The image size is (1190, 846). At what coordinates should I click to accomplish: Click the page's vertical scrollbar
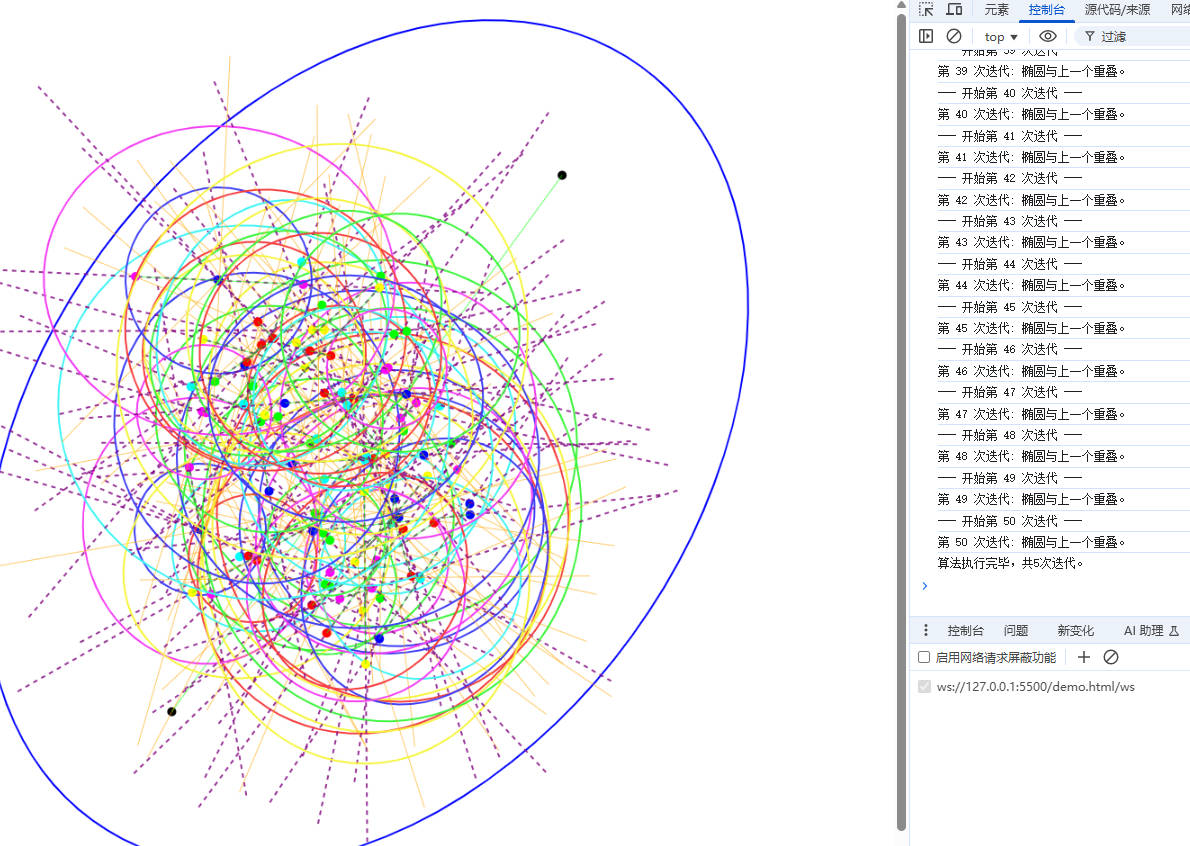tap(902, 421)
